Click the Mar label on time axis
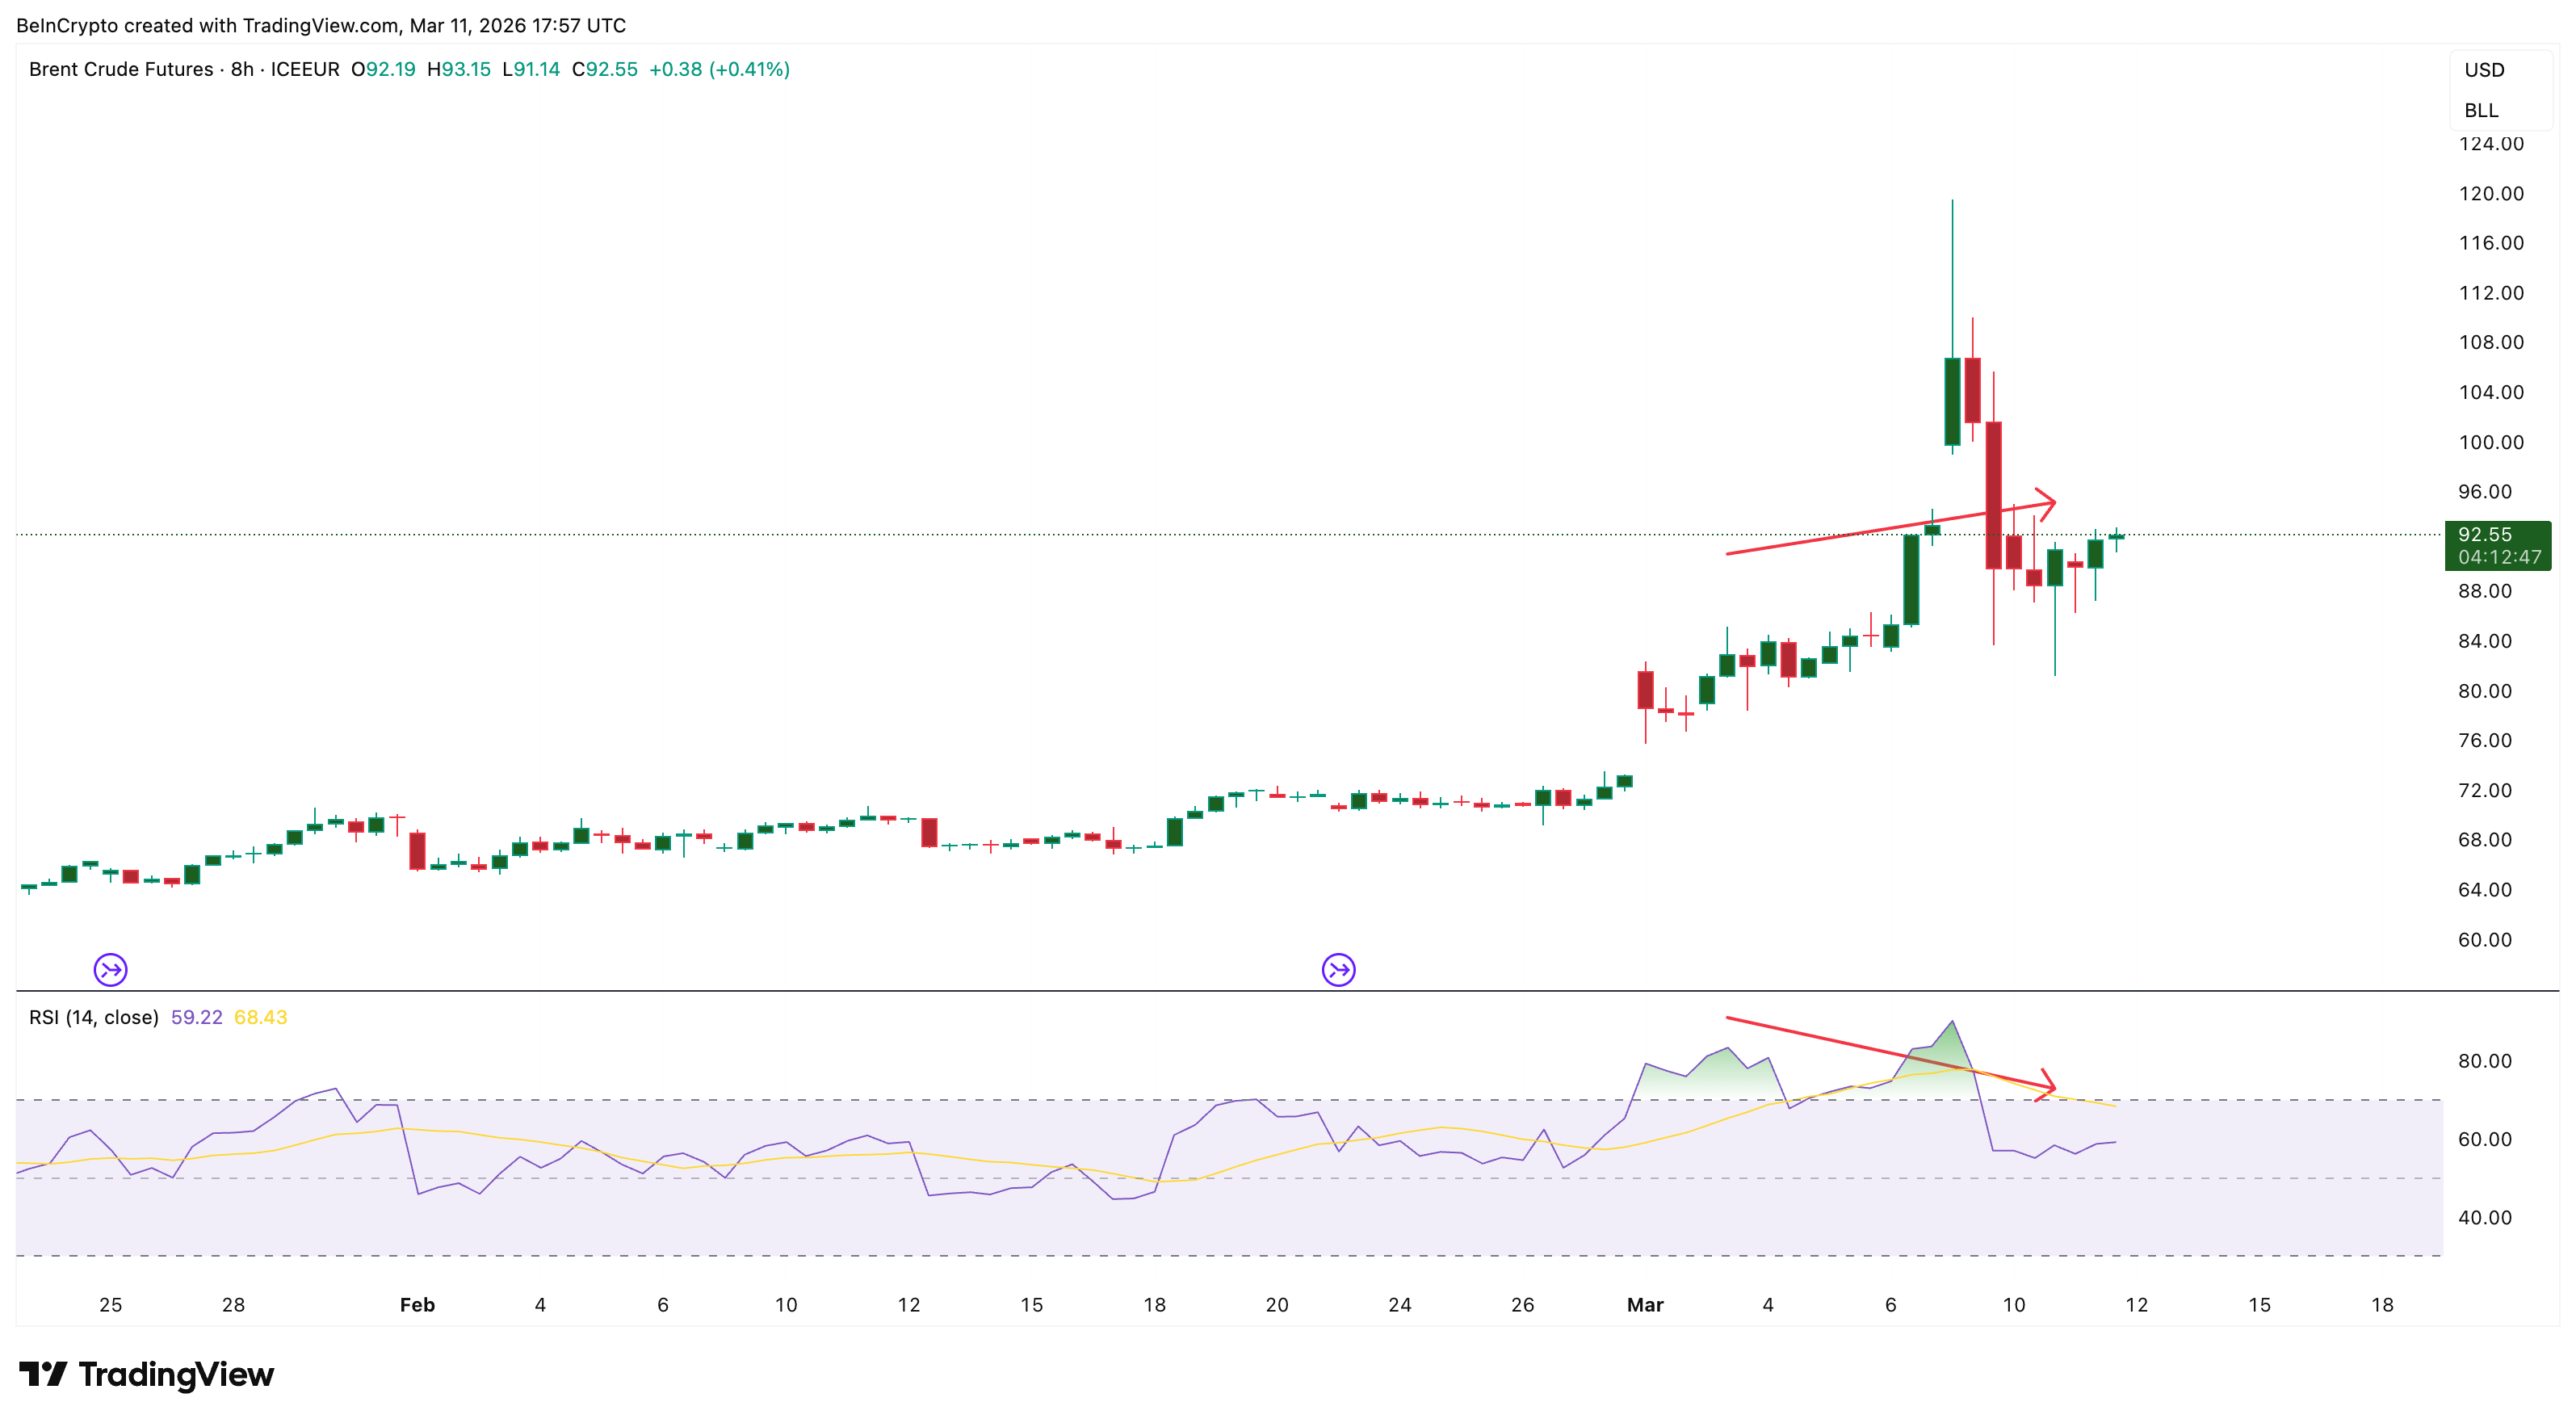The height and width of the screenshot is (1423, 2576). (x=1645, y=1304)
